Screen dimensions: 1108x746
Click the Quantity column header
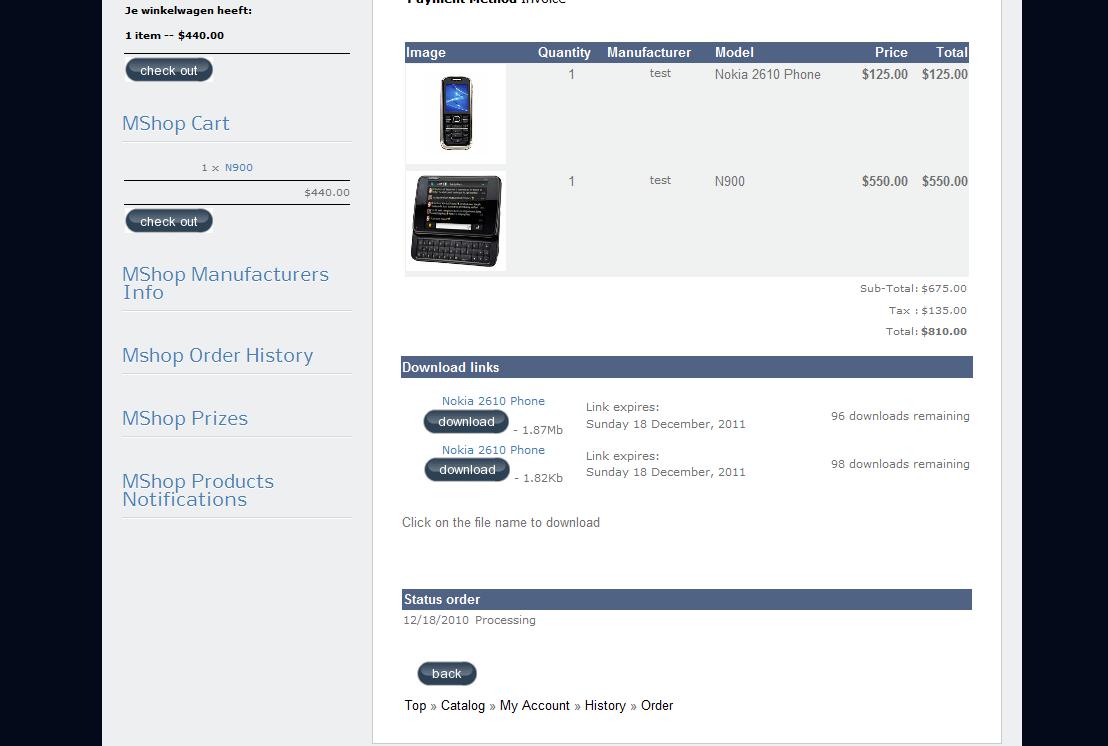pos(564,52)
